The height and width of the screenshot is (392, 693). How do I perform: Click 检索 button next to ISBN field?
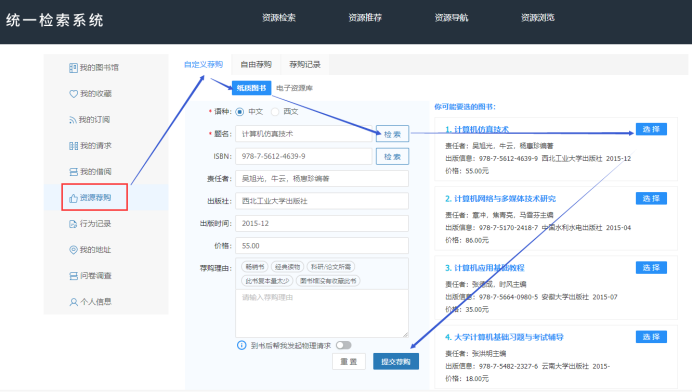[392, 156]
